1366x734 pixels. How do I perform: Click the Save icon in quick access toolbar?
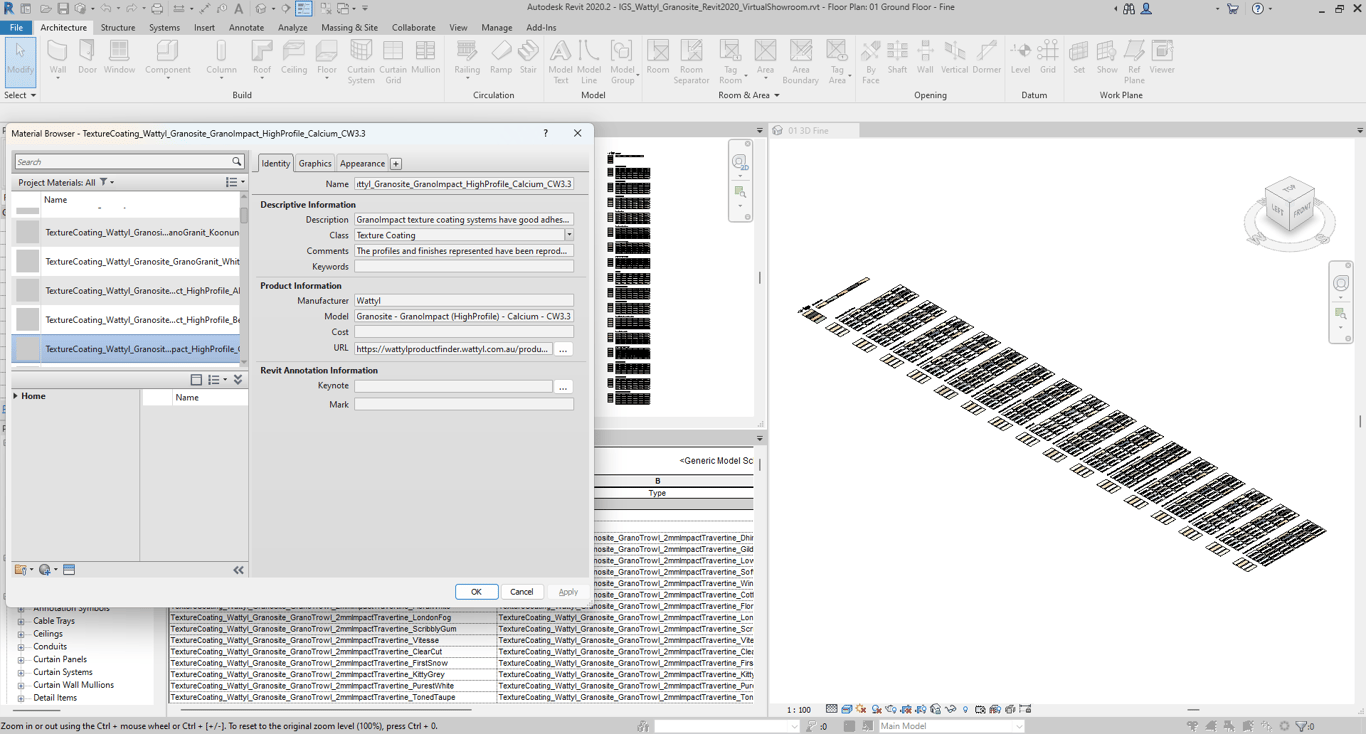[x=62, y=9]
